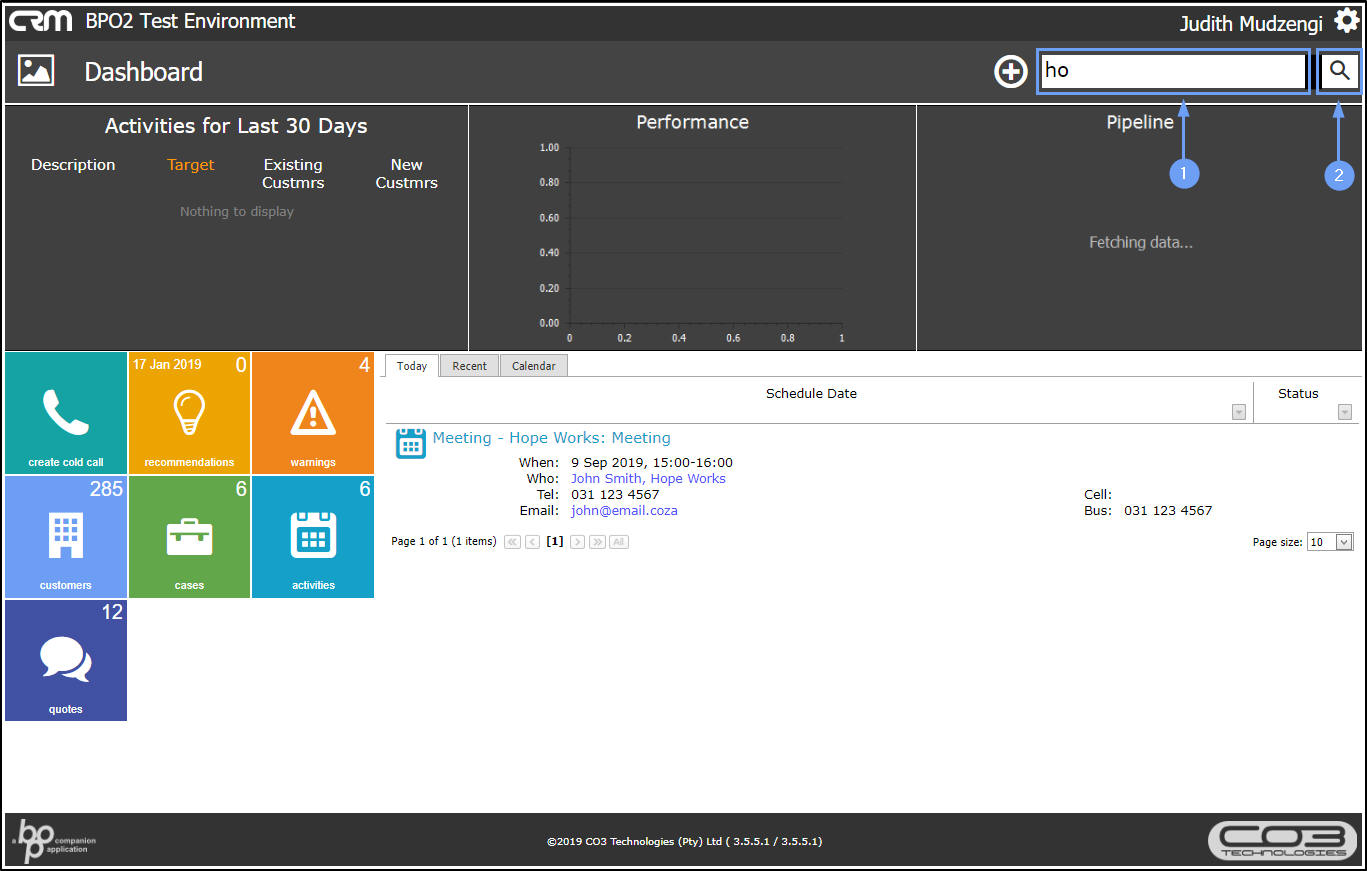Click the Status column header

click(1298, 394)
